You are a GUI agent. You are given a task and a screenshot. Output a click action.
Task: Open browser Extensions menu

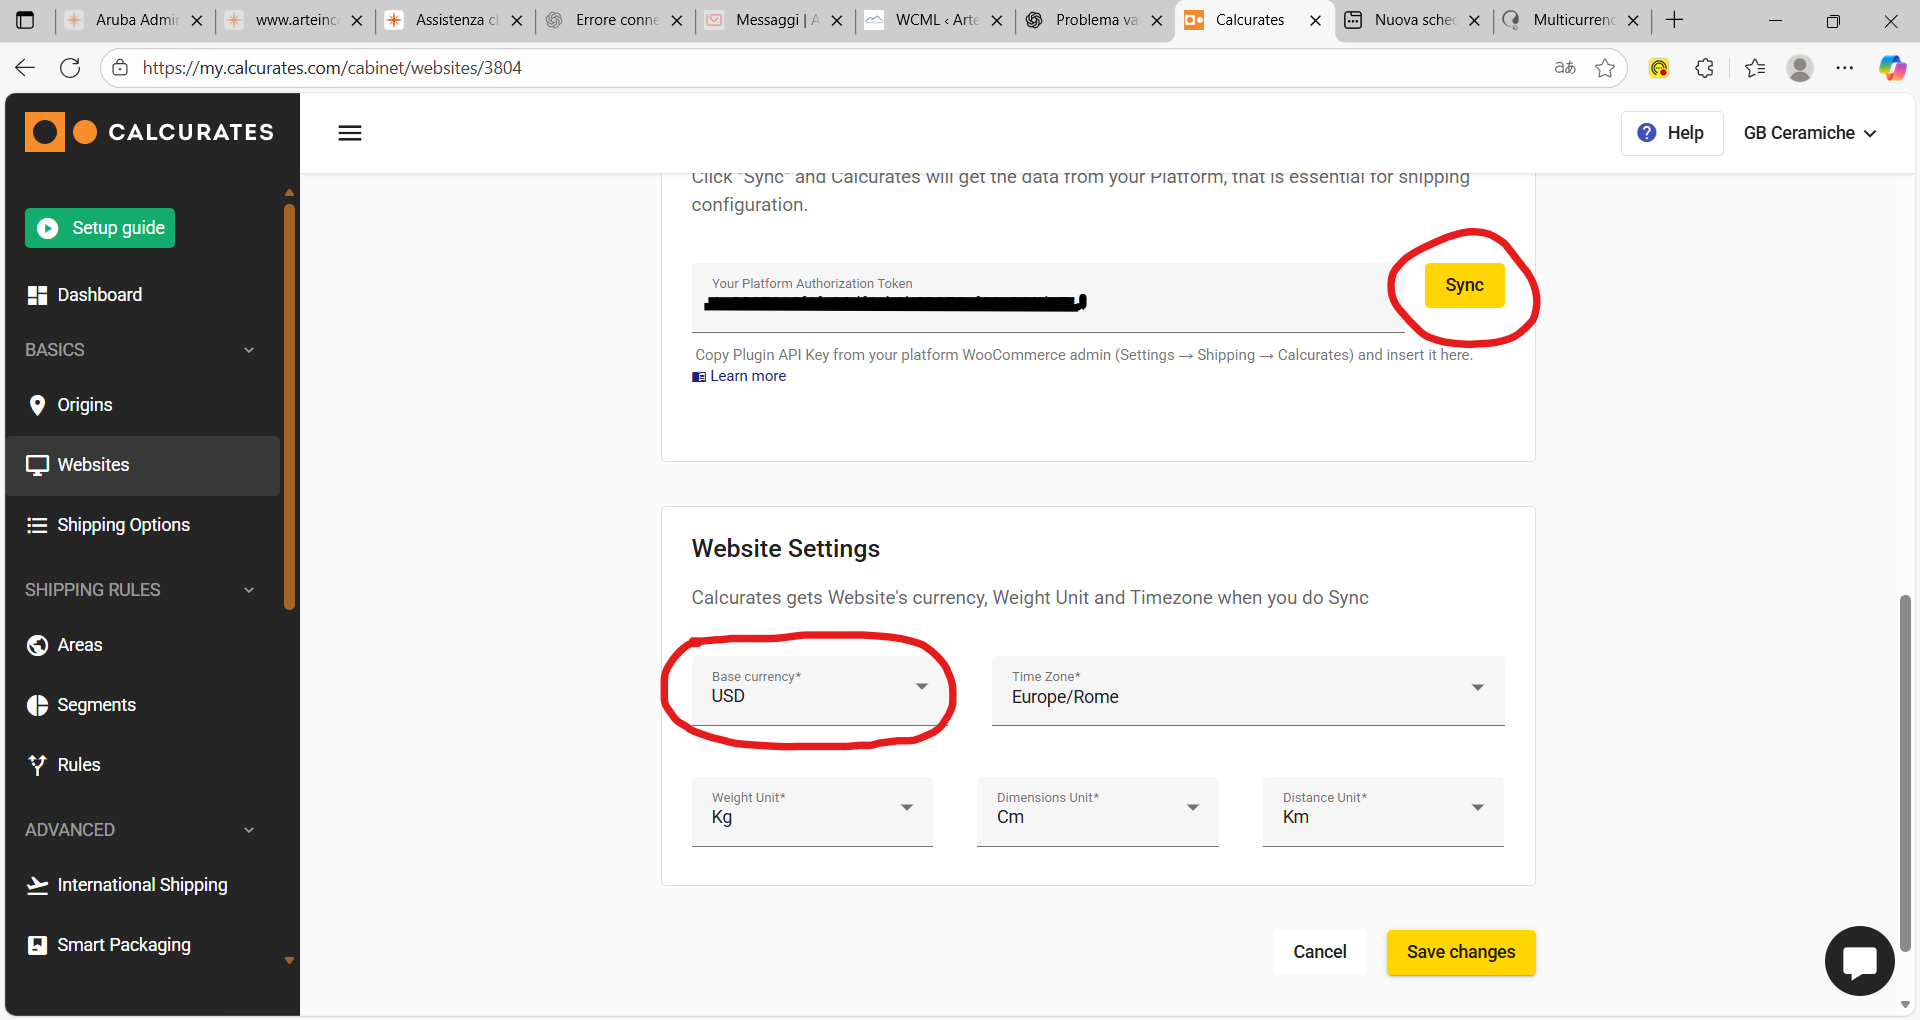tap(1705, 68)
